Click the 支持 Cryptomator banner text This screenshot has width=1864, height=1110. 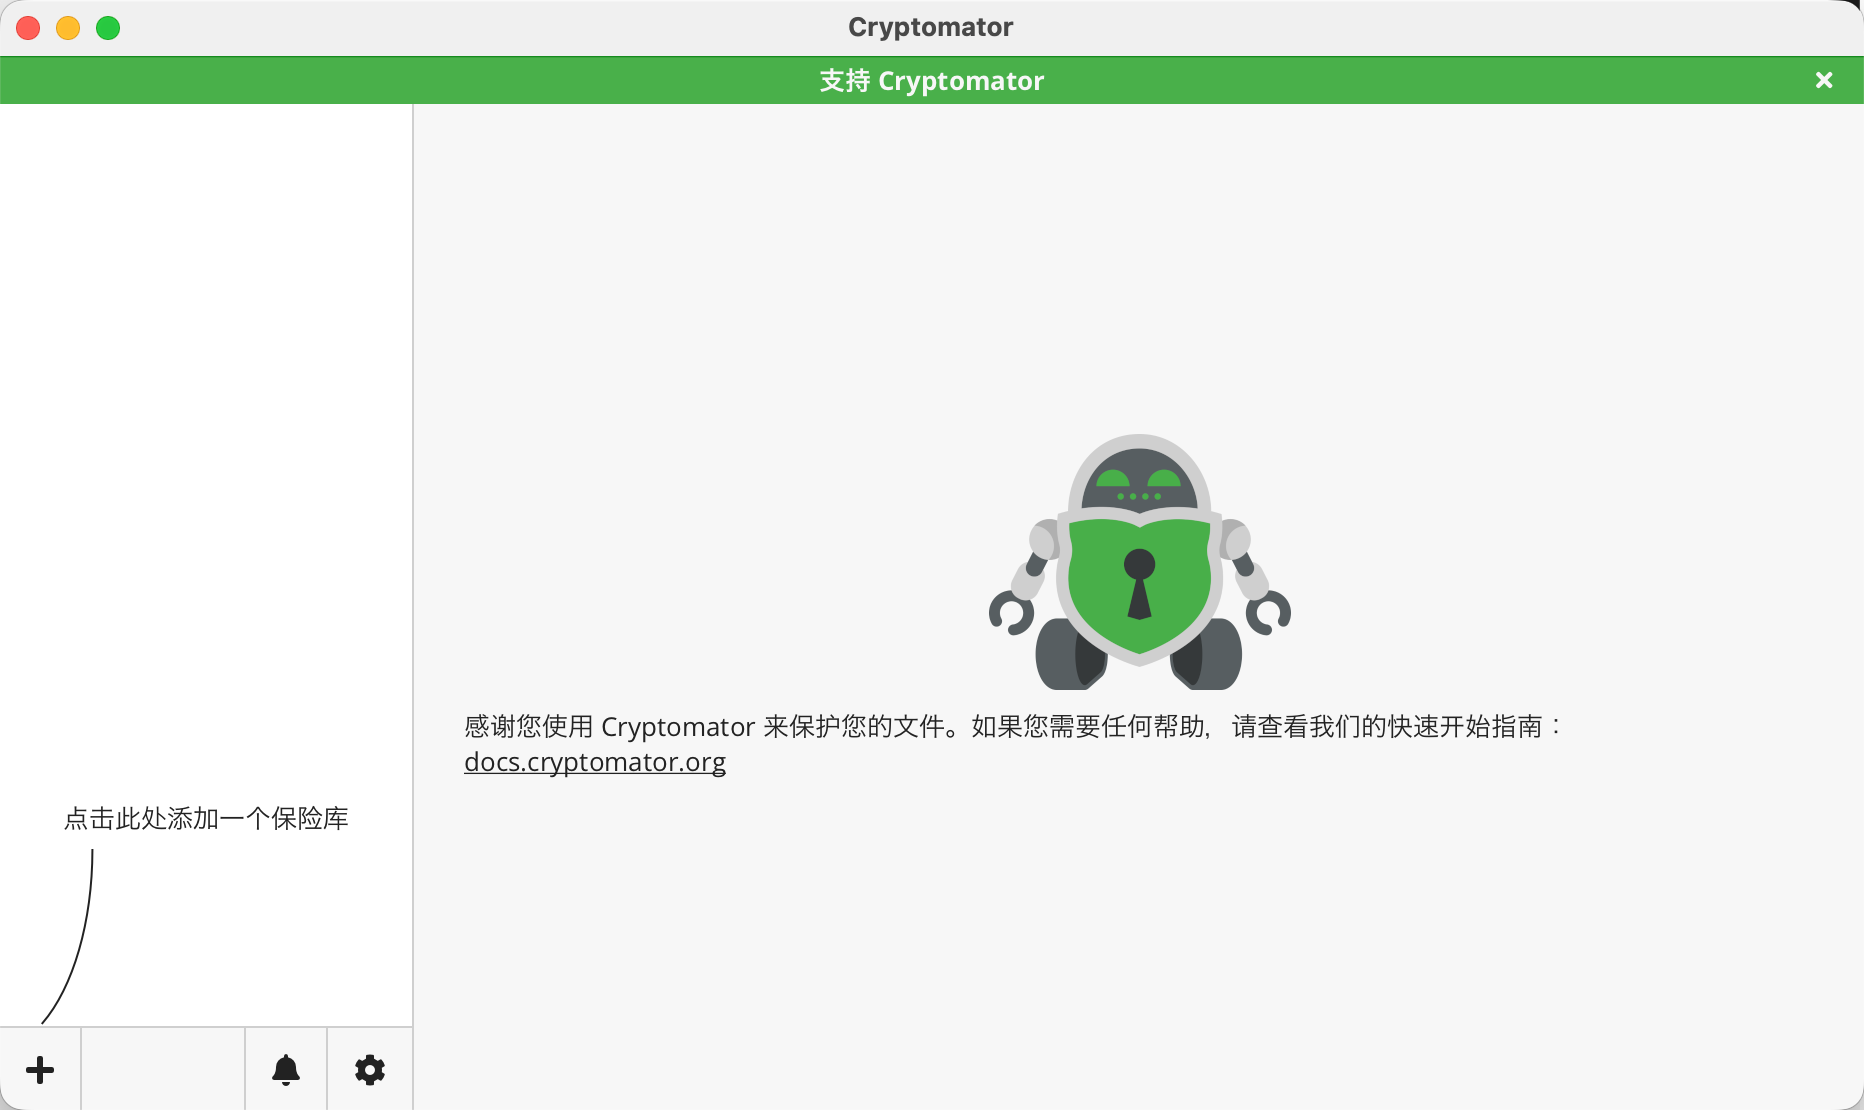coord(931,81)
